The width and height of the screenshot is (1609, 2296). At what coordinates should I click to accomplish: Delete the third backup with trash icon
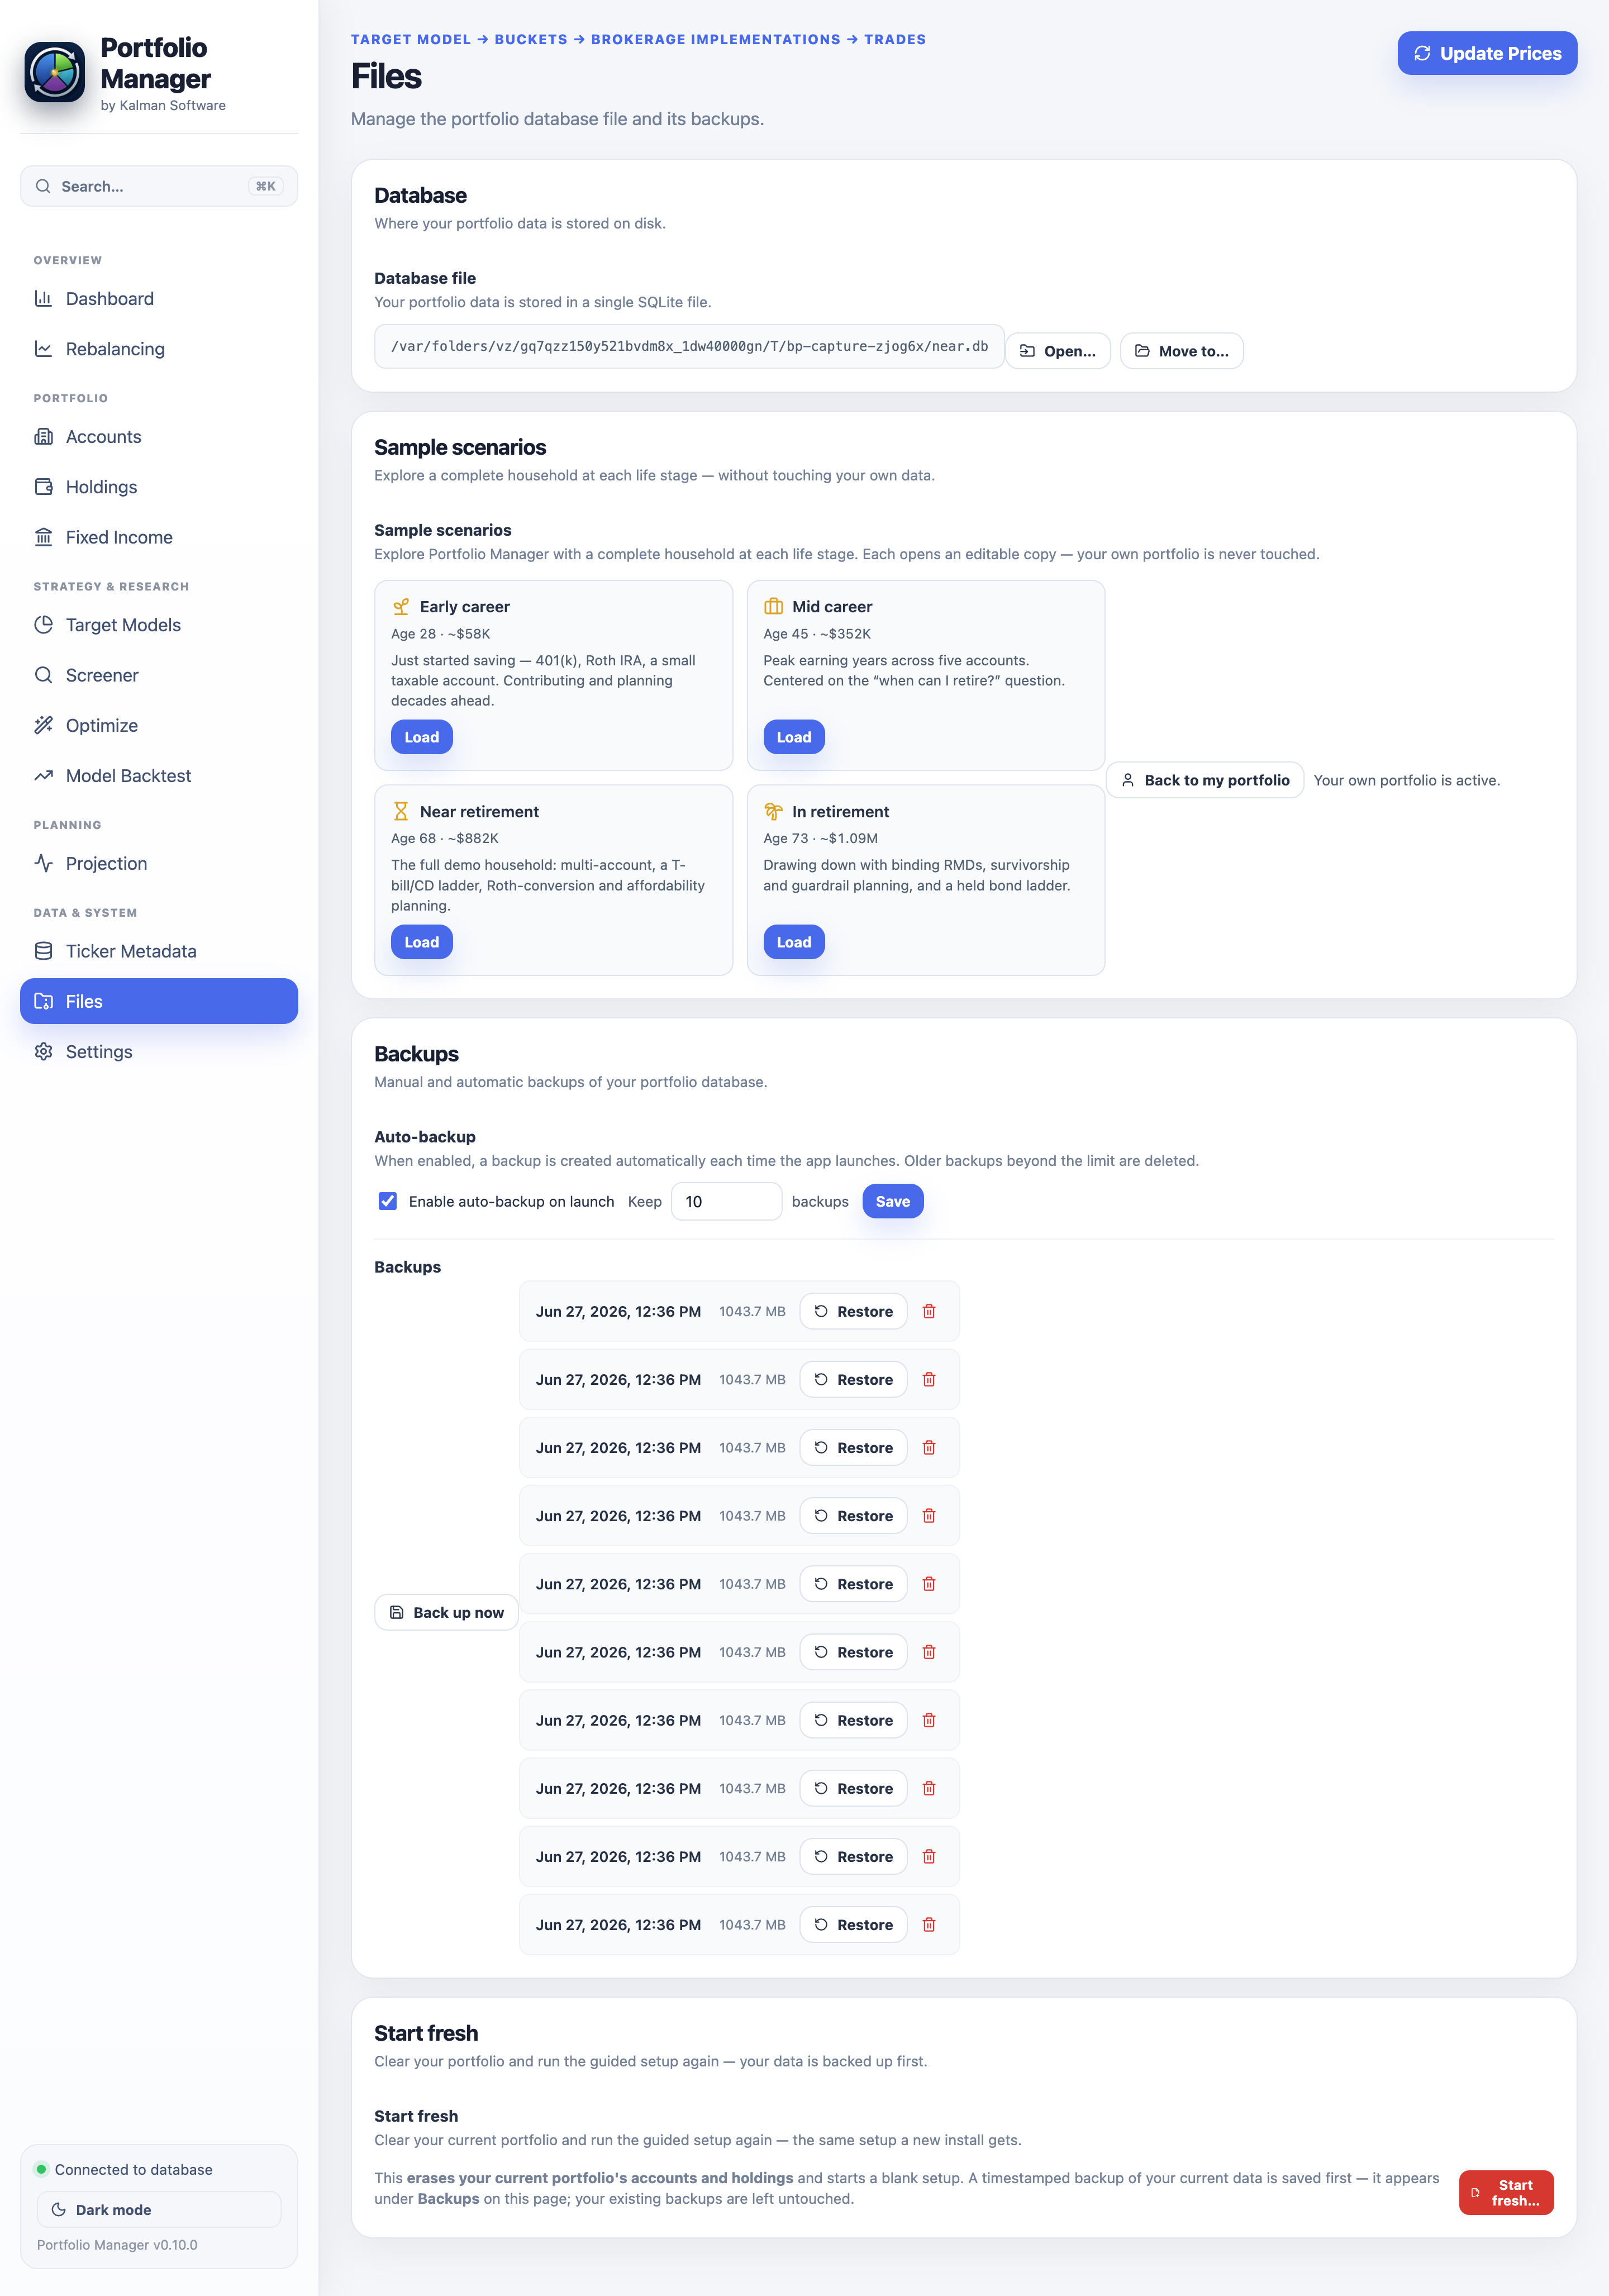click(x=928, y=1447)
